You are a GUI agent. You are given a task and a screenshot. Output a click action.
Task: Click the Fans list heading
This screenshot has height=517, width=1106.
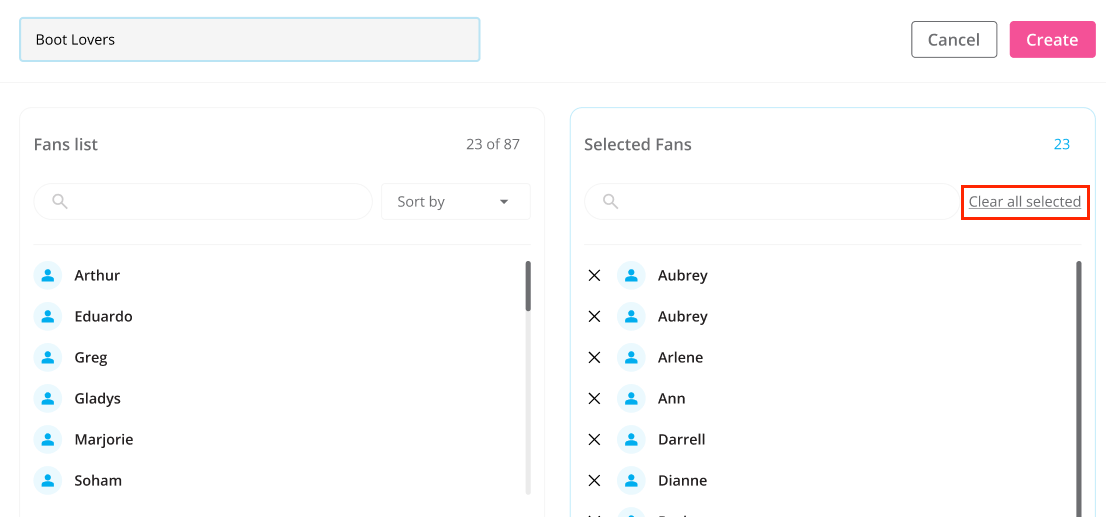tap(66, 145)
